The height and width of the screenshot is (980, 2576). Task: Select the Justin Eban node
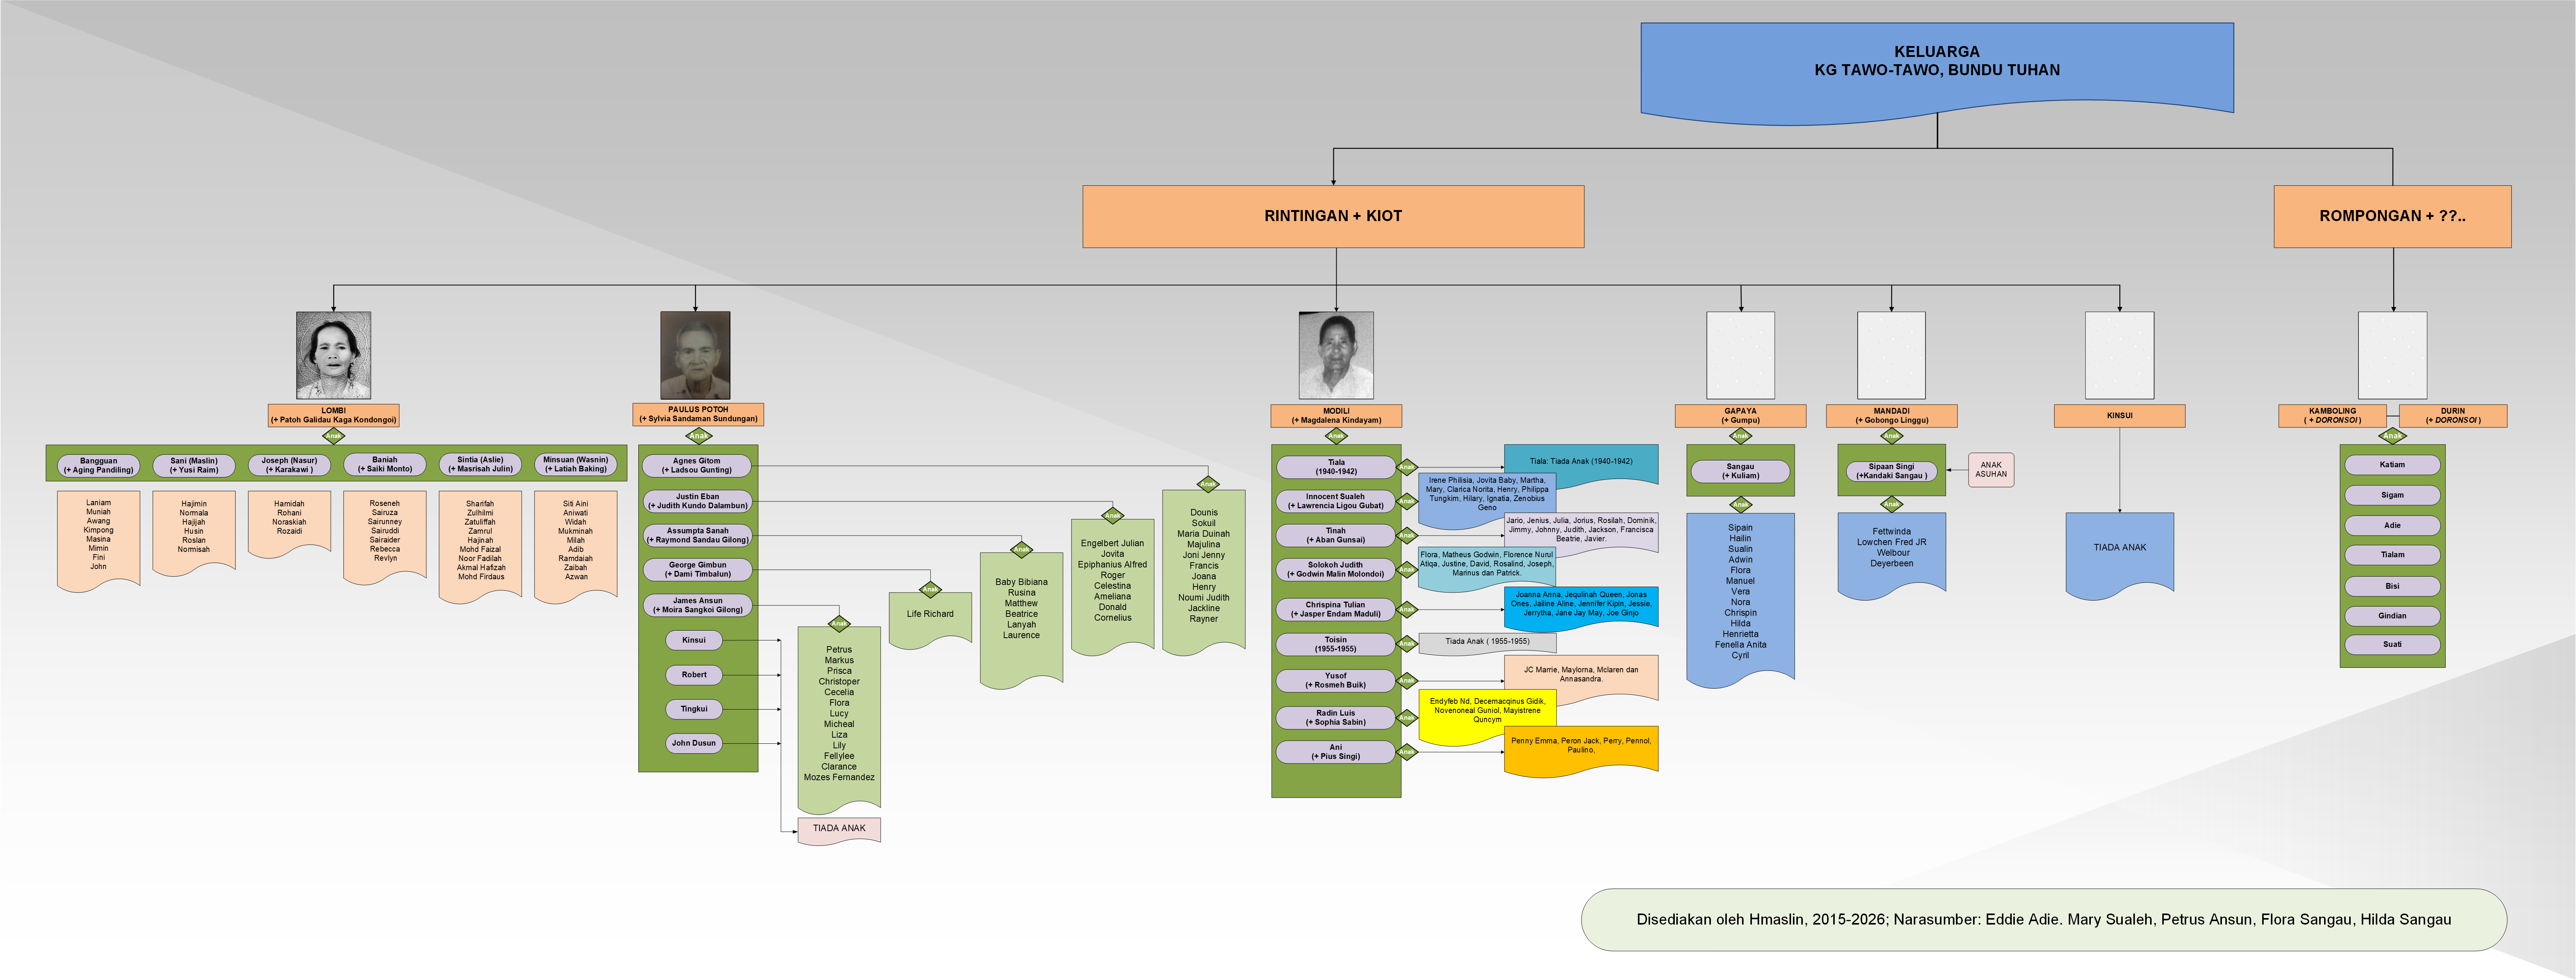point(697,501)
